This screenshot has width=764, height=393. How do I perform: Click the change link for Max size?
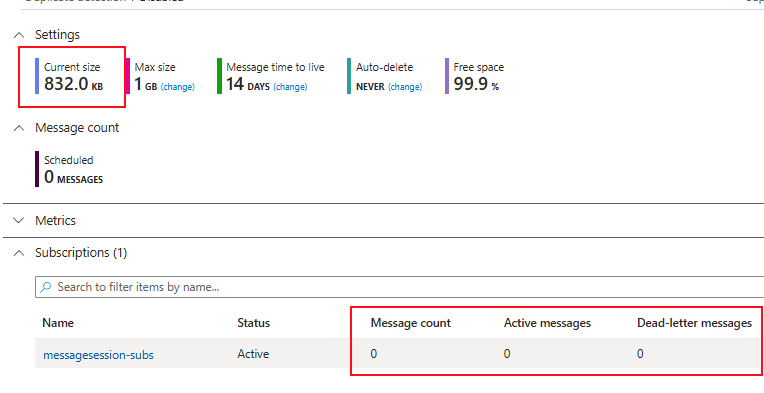[177, 87]
